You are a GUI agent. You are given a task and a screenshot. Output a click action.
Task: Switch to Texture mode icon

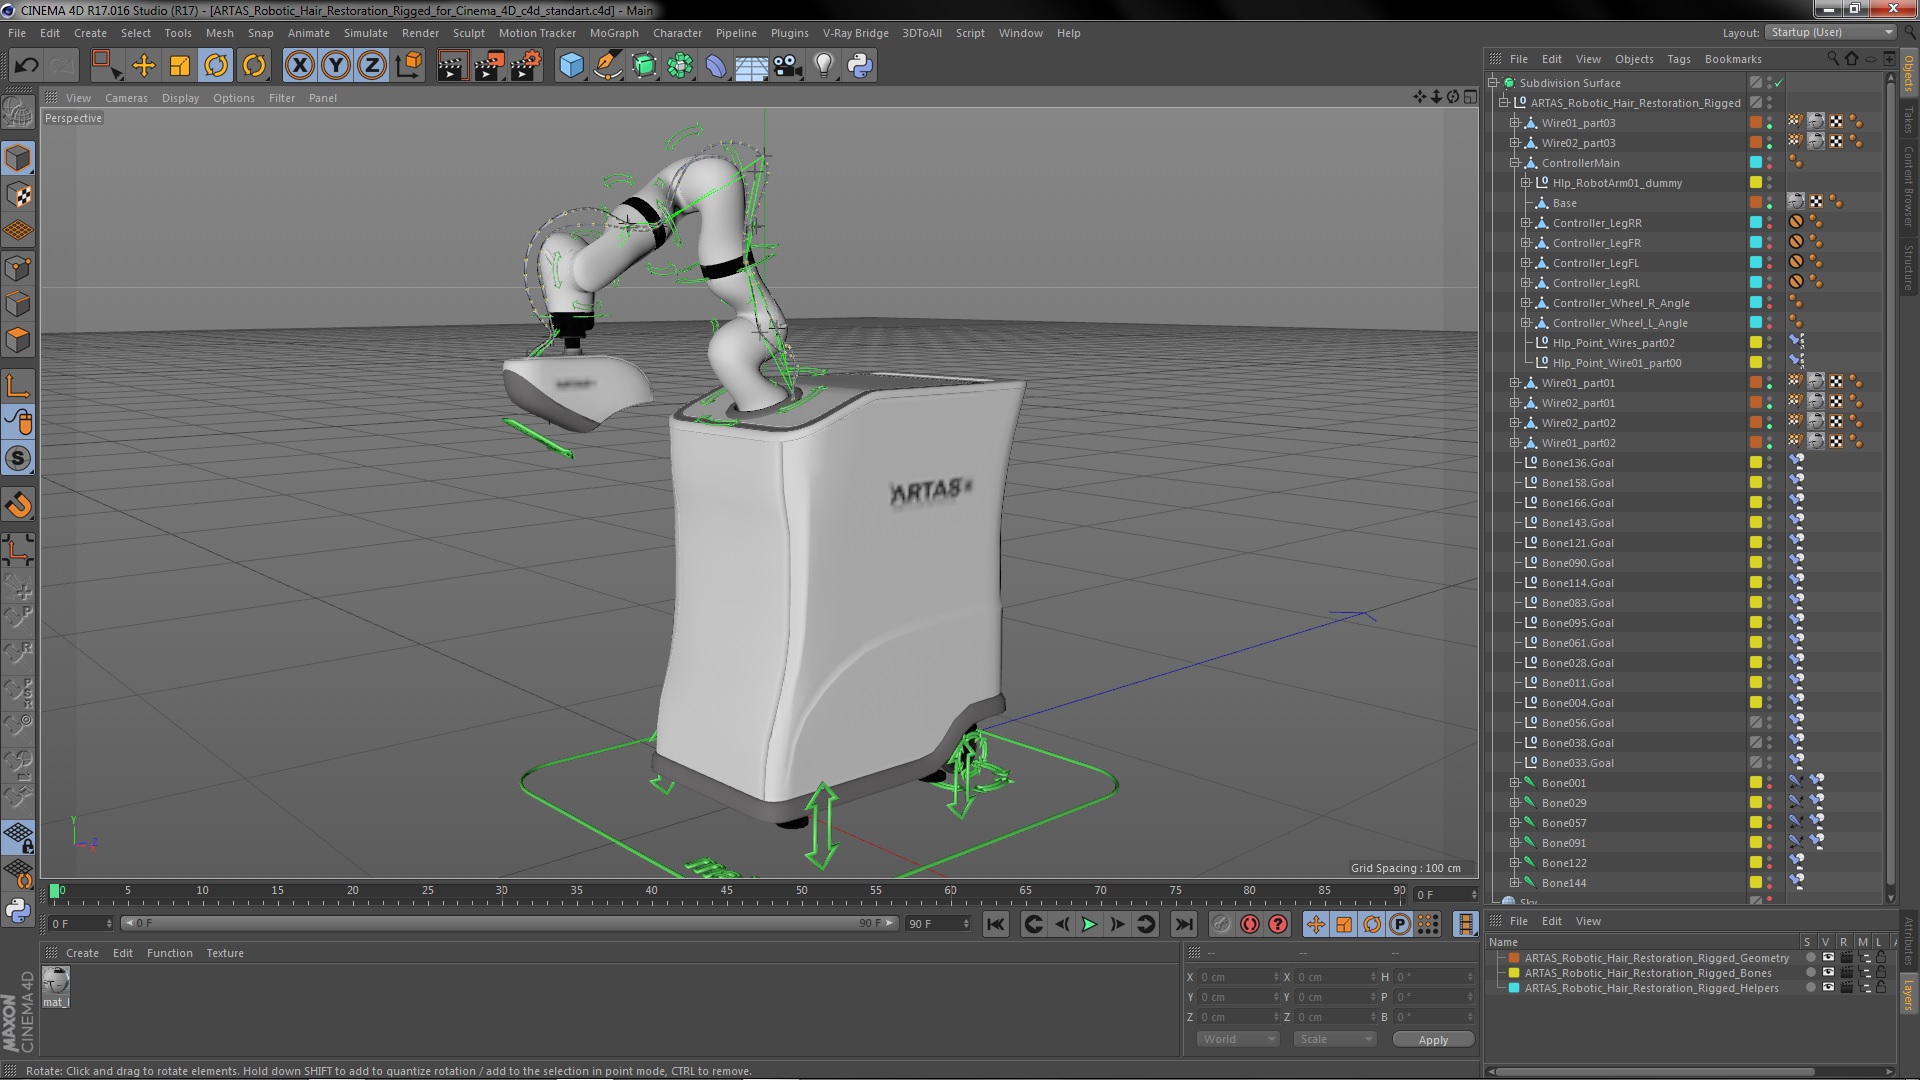pyautogui.click(x=18, y=195)
